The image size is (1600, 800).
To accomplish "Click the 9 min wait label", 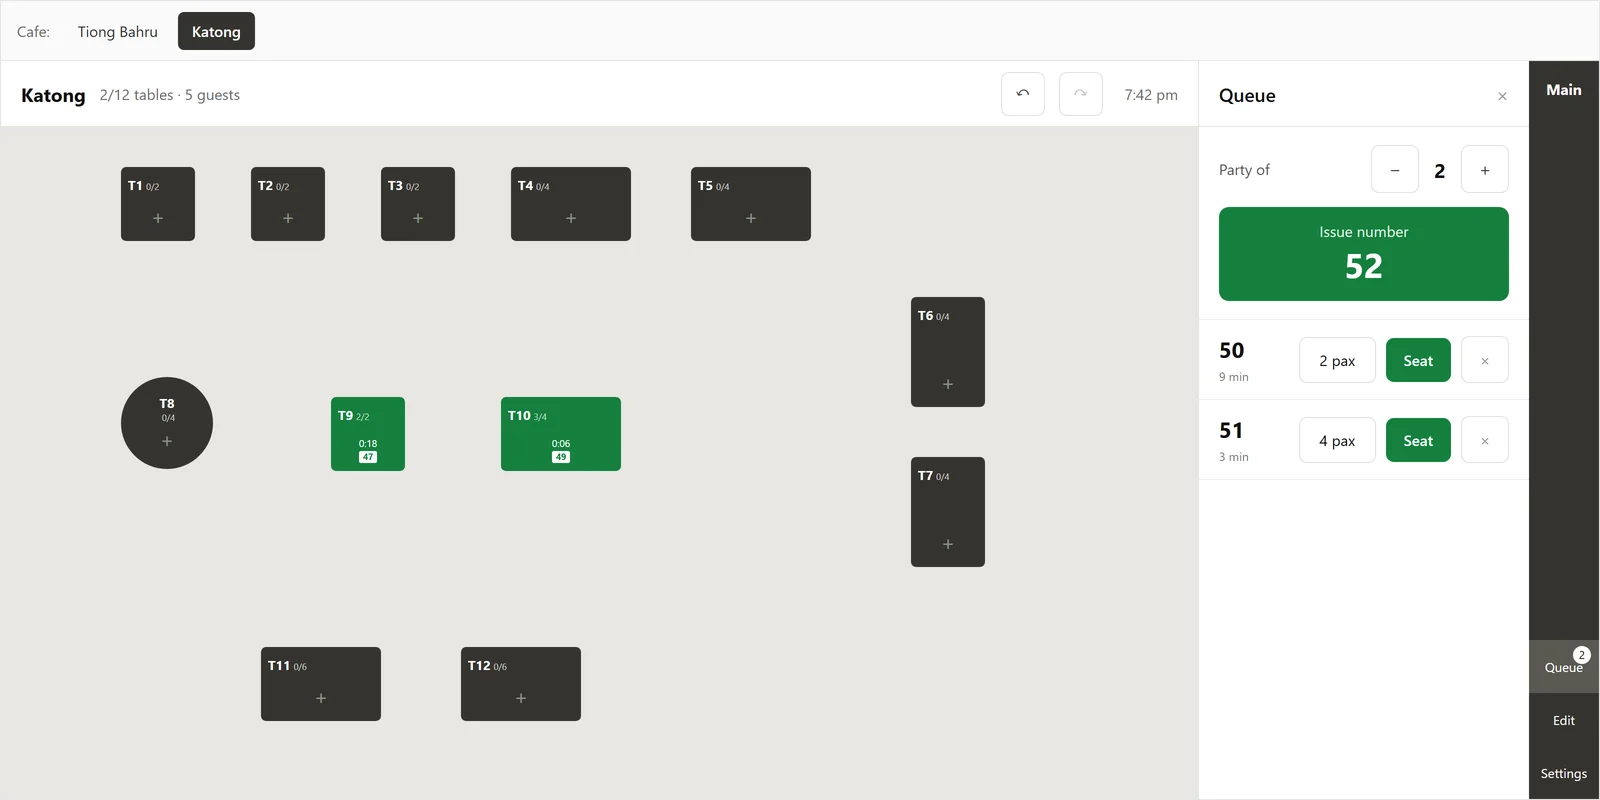I will (x=1234, y=377).
